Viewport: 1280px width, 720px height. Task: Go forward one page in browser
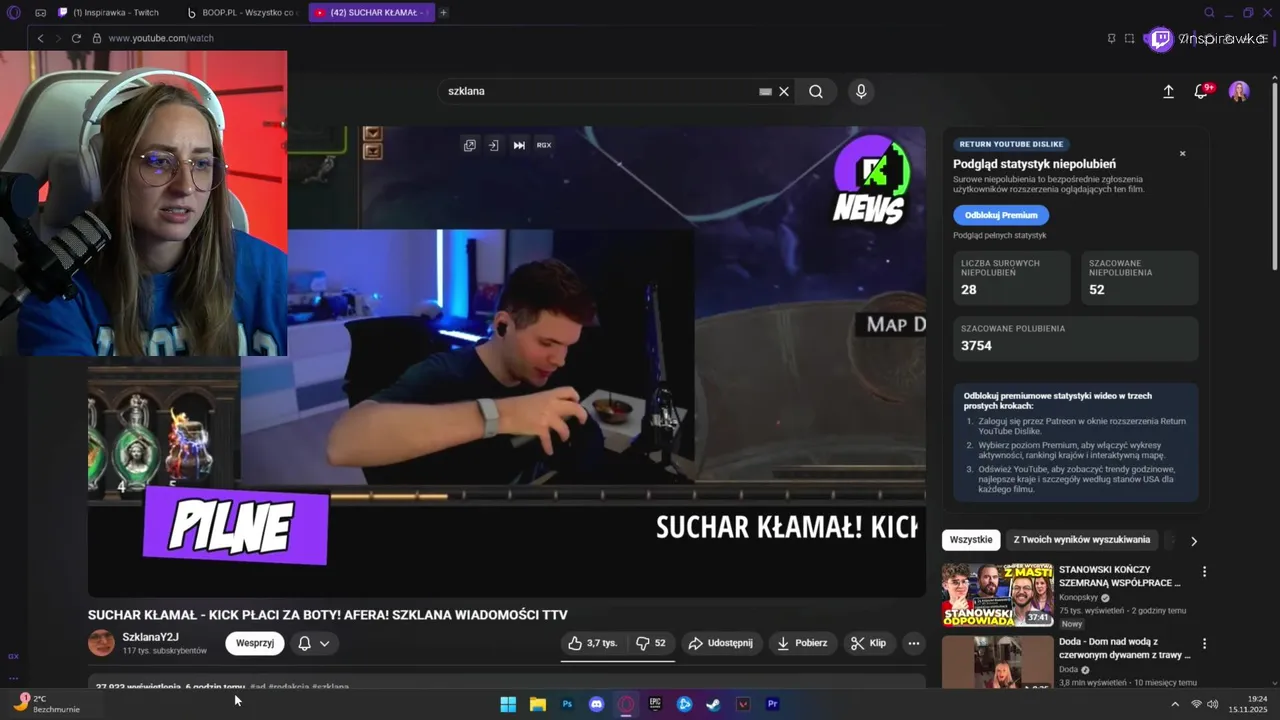[57, 38]
